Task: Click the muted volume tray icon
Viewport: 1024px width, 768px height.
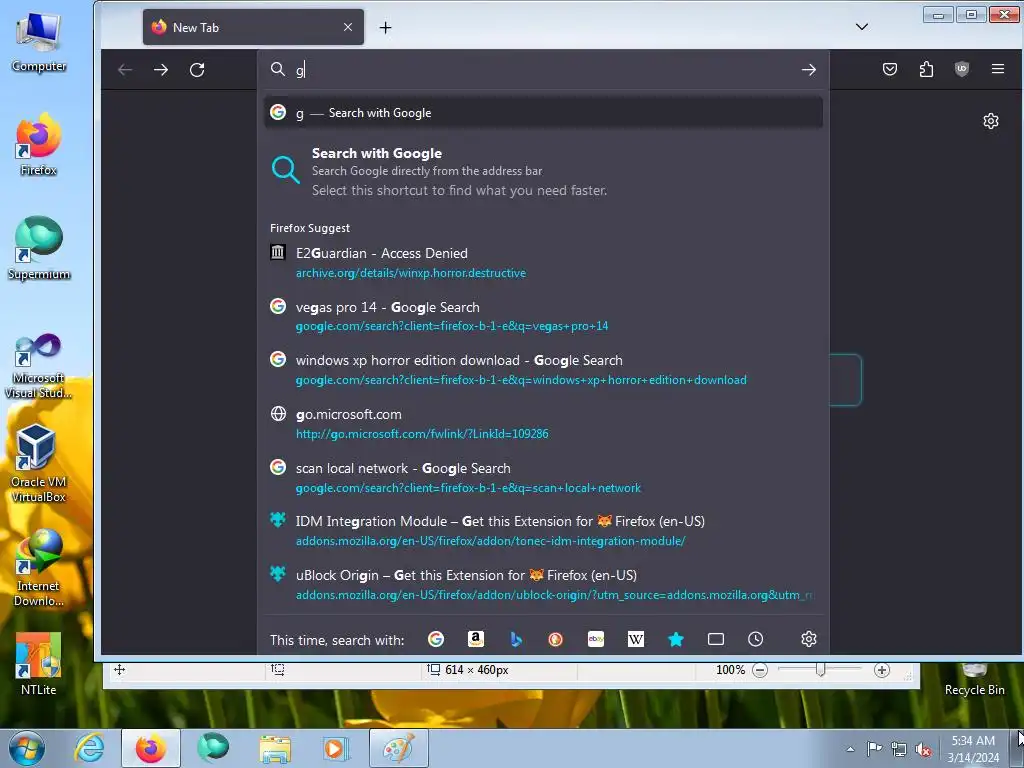Action: point(923,750)
